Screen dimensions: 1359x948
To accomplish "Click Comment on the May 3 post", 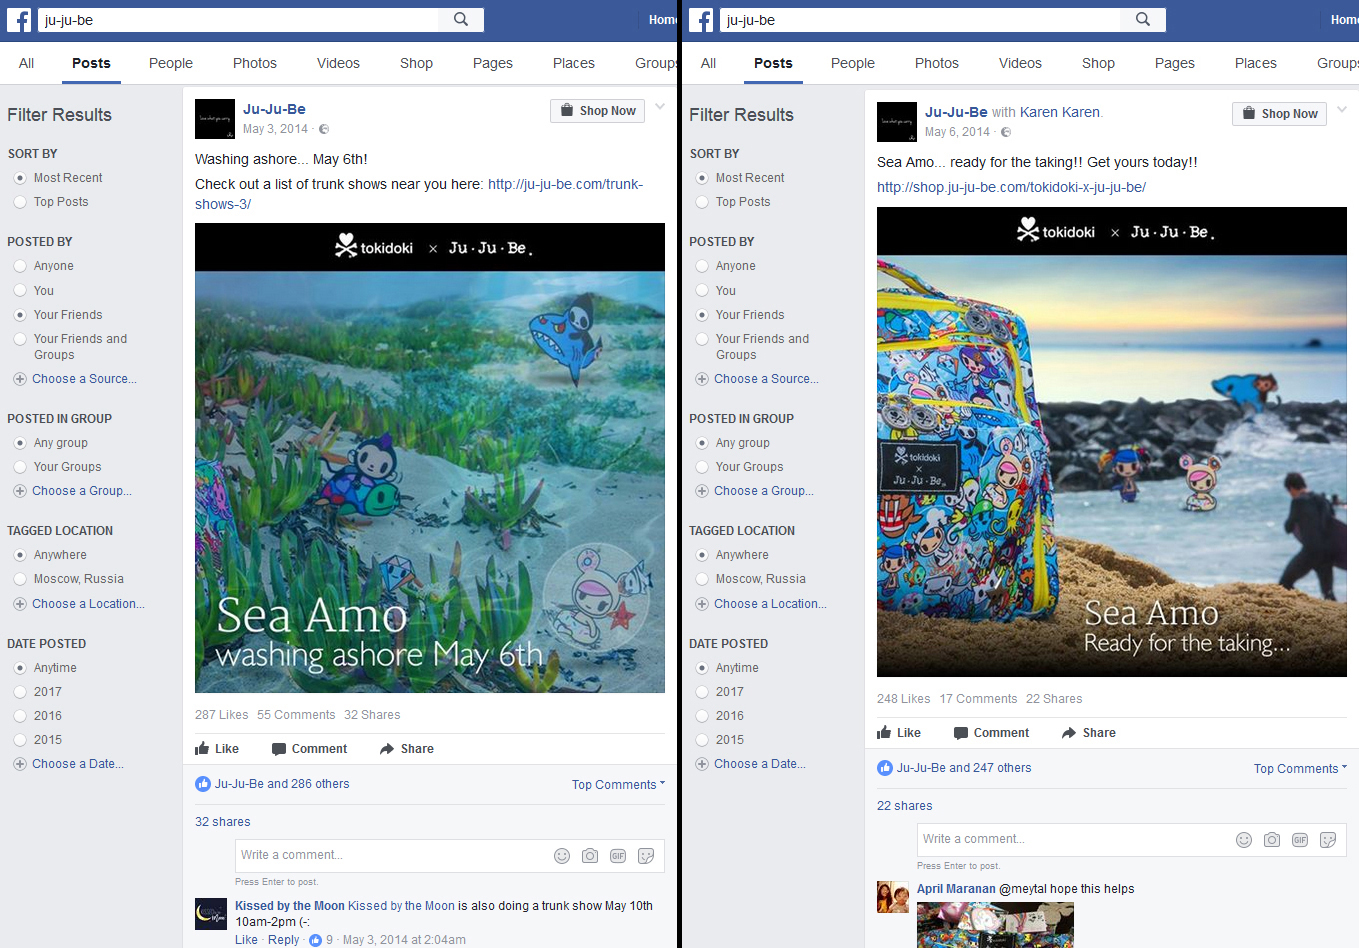I will [x=309, y=749].
